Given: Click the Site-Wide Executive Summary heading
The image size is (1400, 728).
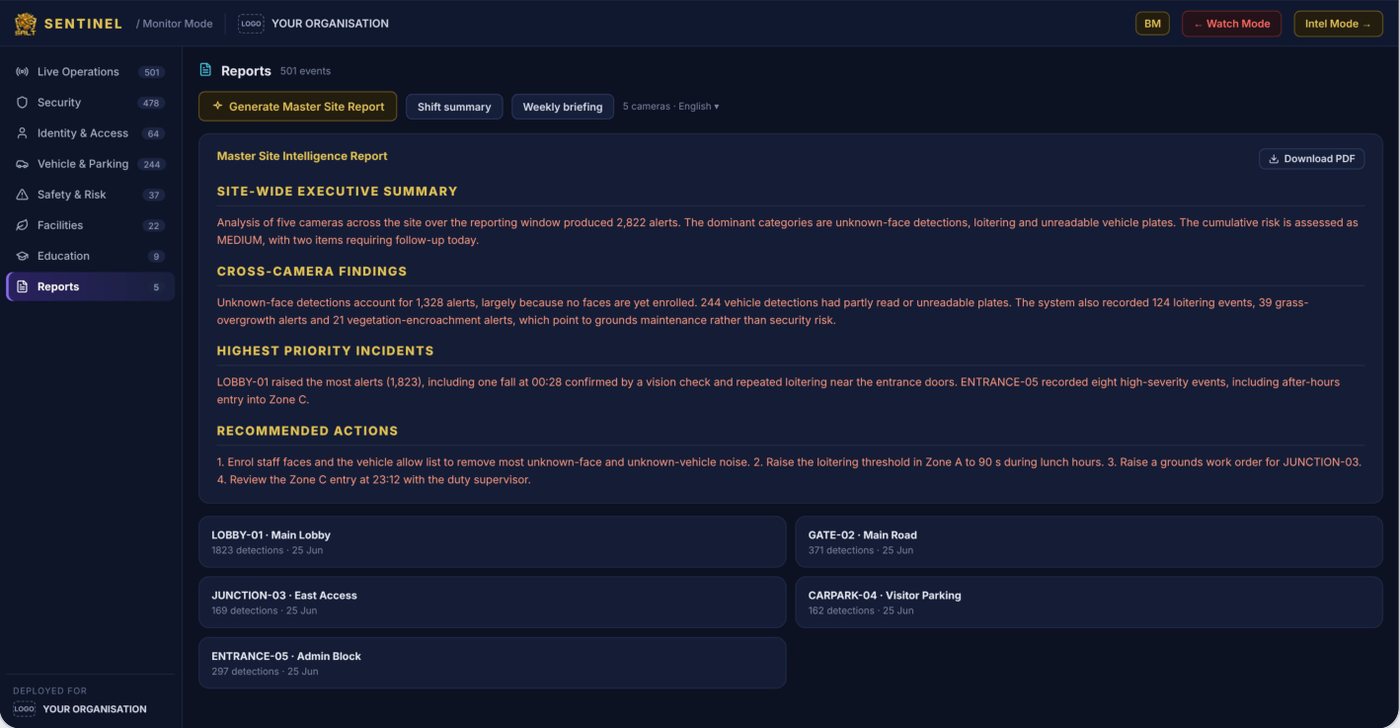Looking at the screenshot, I should pos(337,191).
